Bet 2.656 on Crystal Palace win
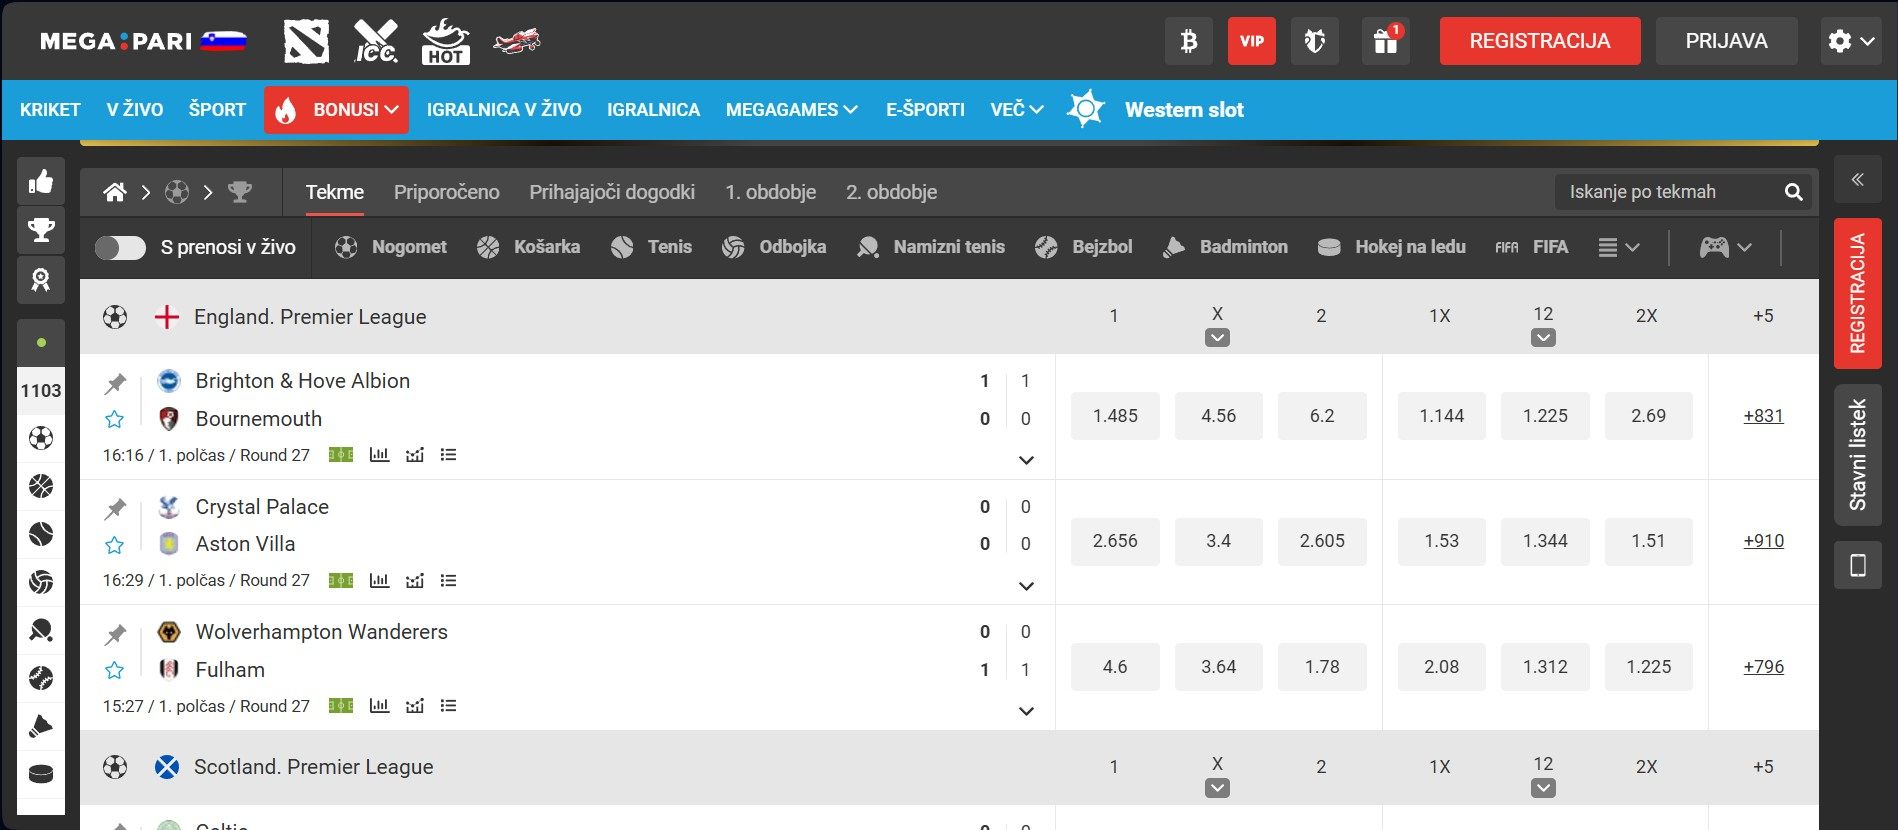Image resolution: width=1898 pixels, height=830 pixels. [1115, 541]
